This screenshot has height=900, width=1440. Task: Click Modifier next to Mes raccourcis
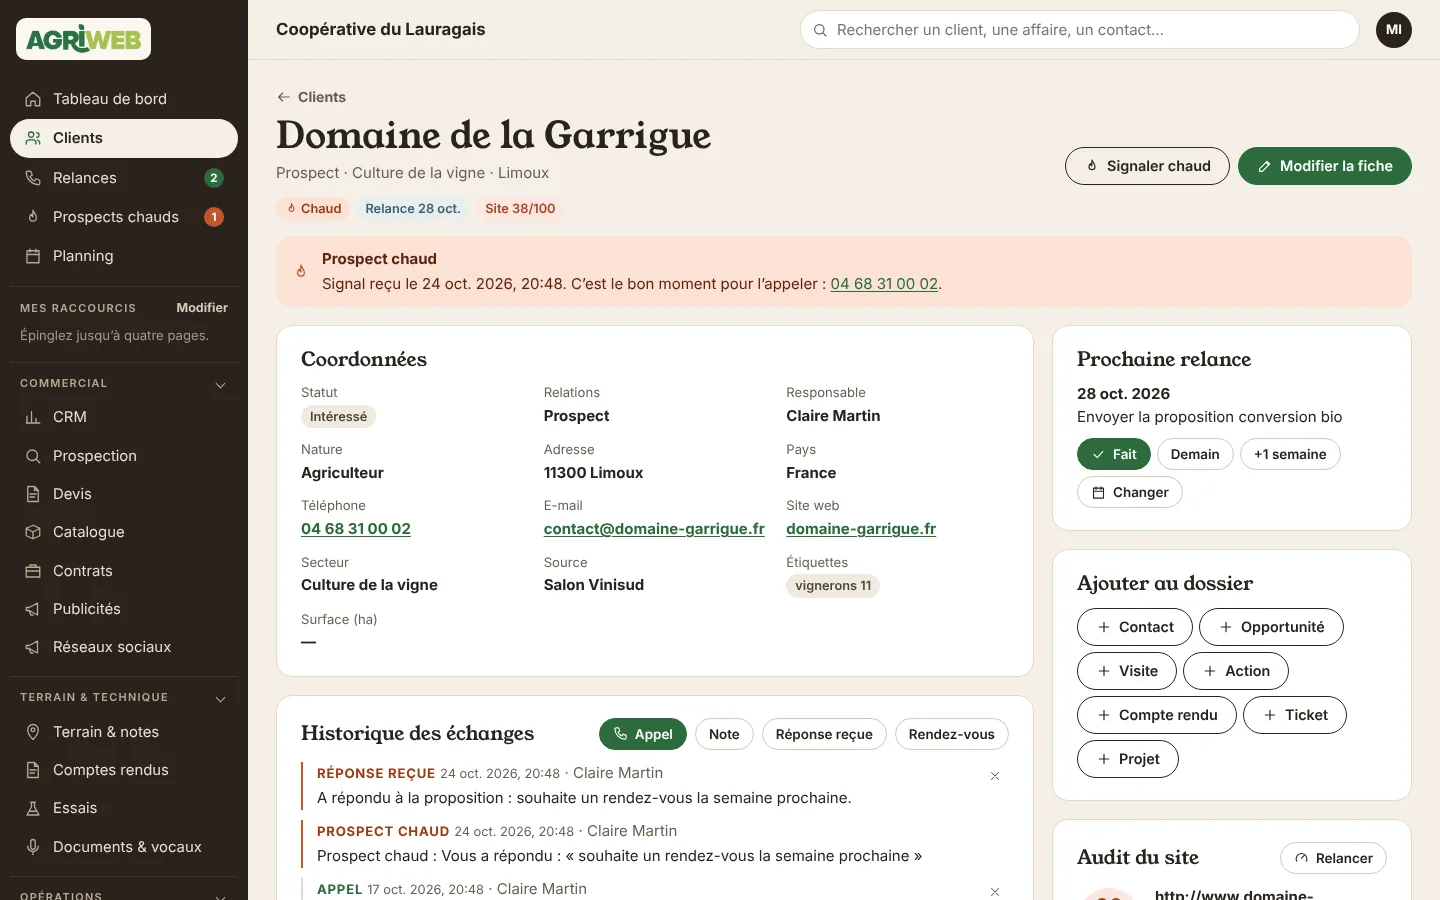(202, 308)
